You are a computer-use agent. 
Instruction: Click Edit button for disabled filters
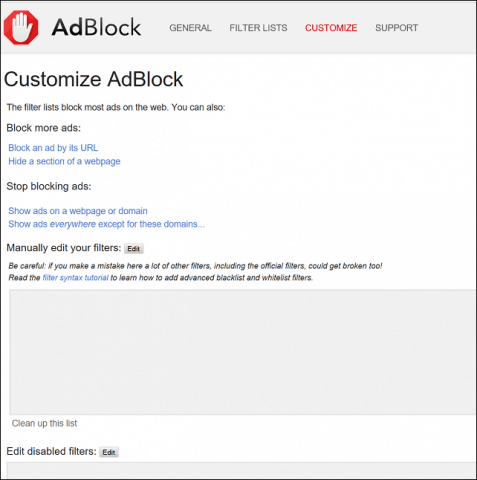[x=109, y=452]
